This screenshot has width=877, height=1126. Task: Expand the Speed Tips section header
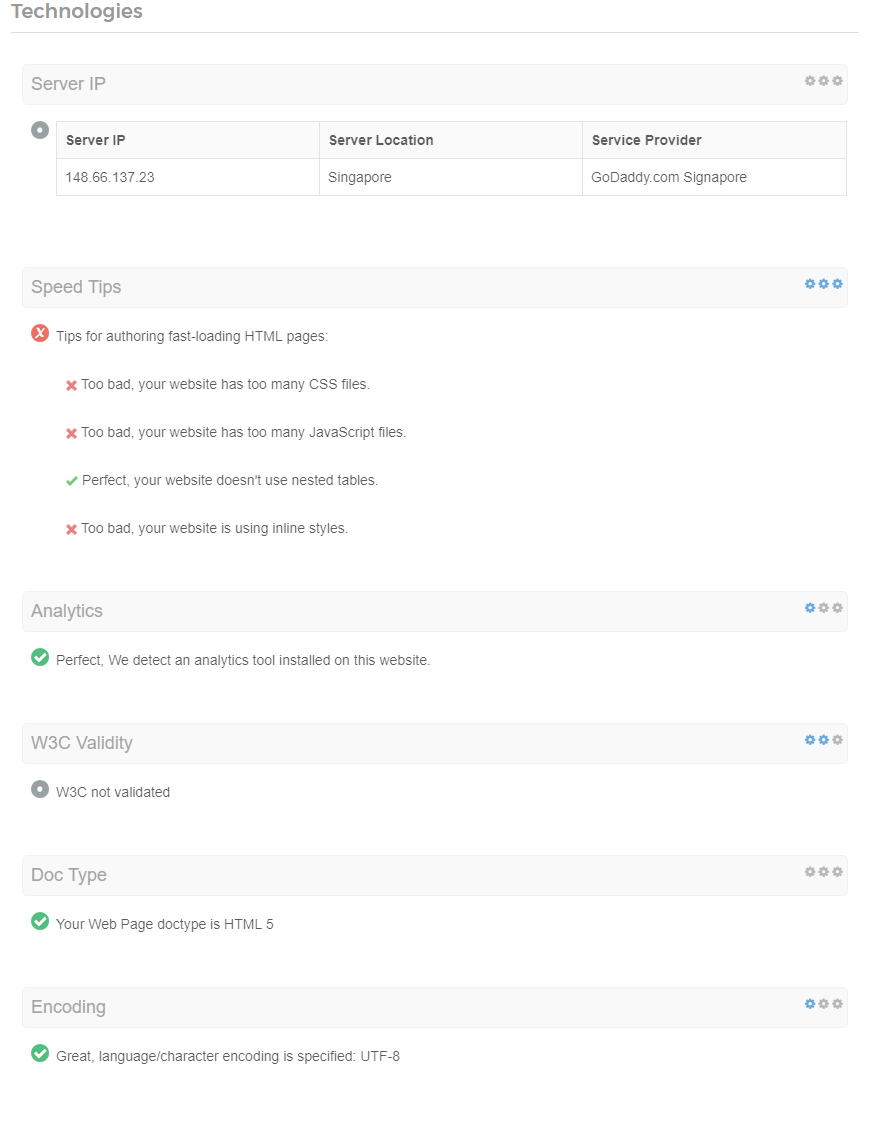435,287
